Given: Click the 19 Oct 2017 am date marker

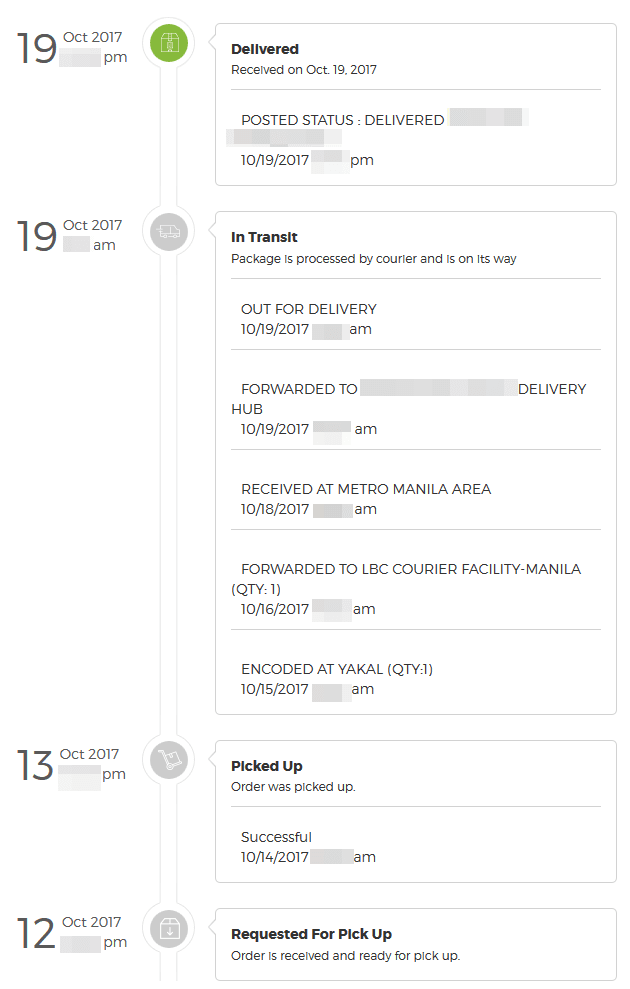Looking at the screenshot, I should (70, 235).
